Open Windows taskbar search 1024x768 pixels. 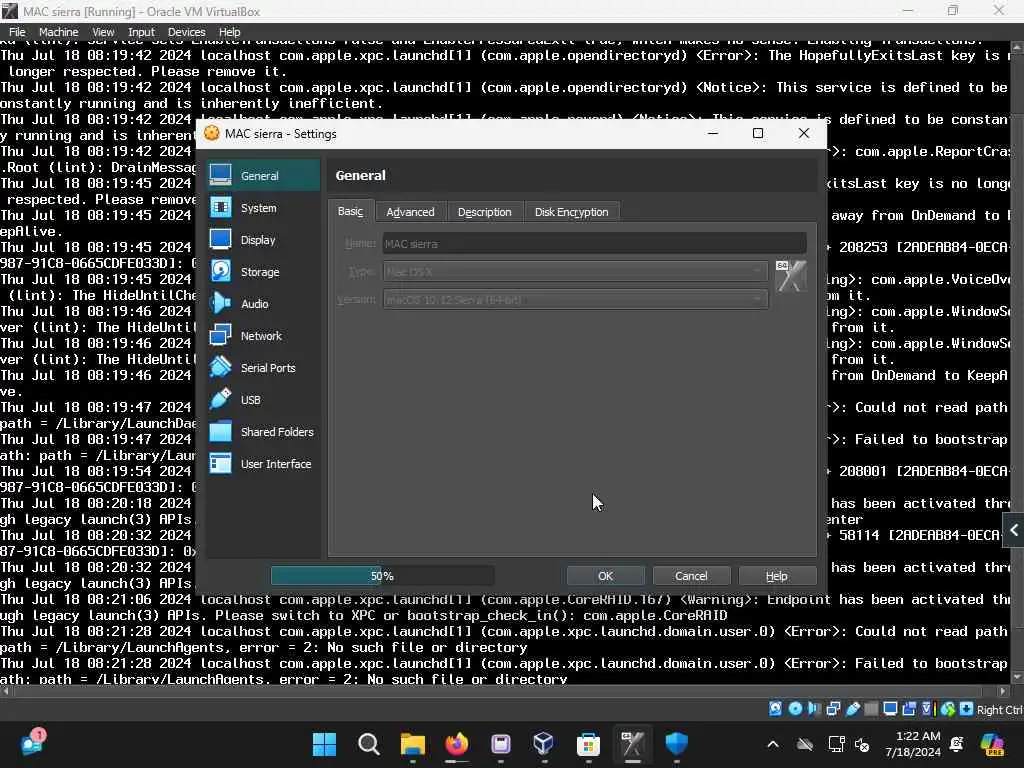369,744
